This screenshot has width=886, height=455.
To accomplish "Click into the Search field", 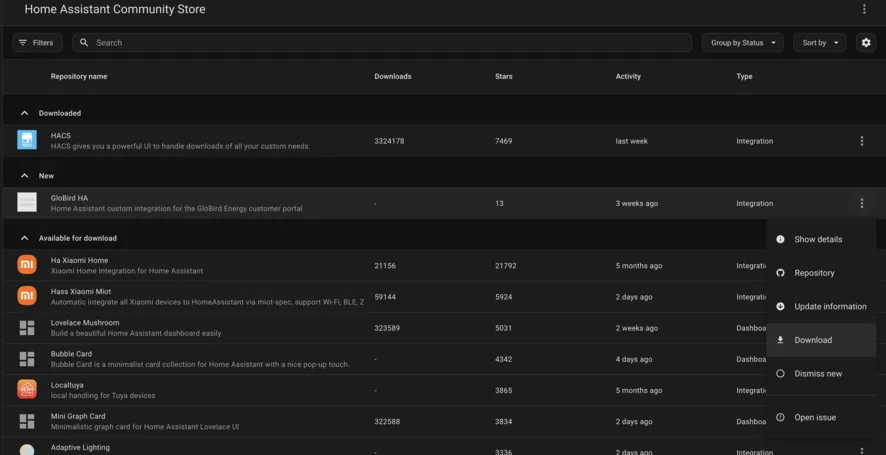I will [382, 42].
